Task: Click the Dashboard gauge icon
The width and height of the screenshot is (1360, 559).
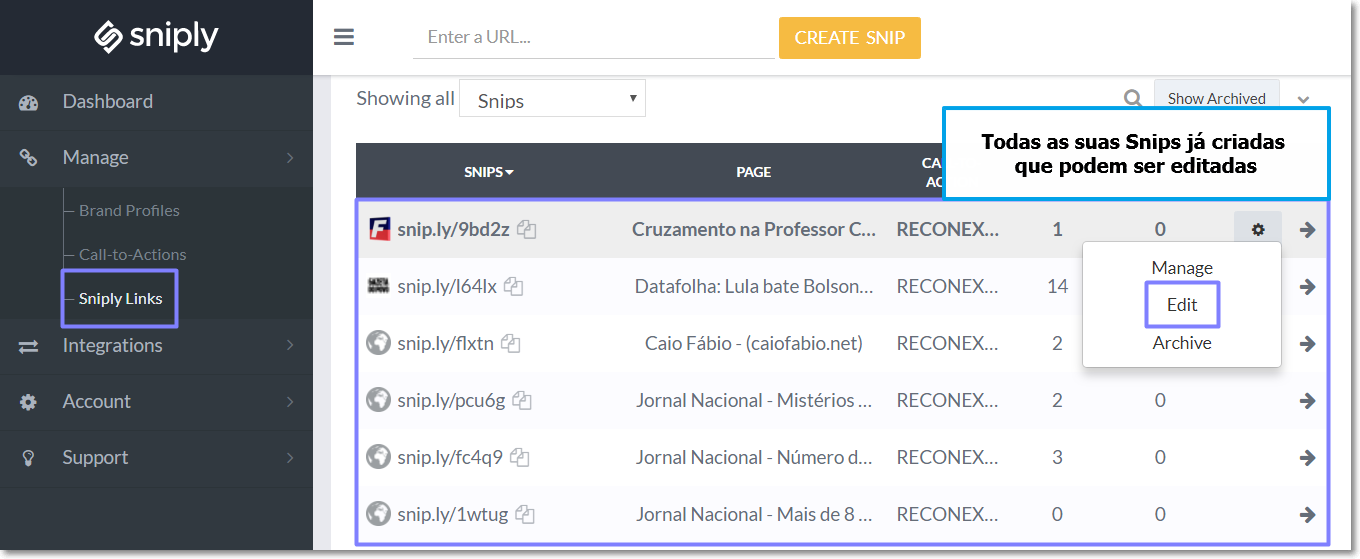Action: click(x=28, y=102)
